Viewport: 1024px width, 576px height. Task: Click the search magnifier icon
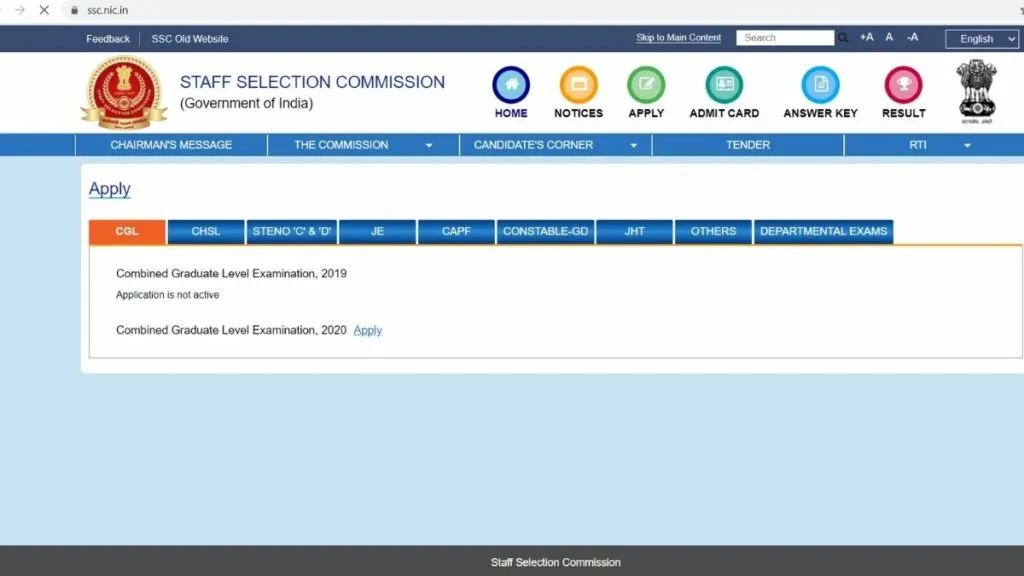click(x=843, y=38)
